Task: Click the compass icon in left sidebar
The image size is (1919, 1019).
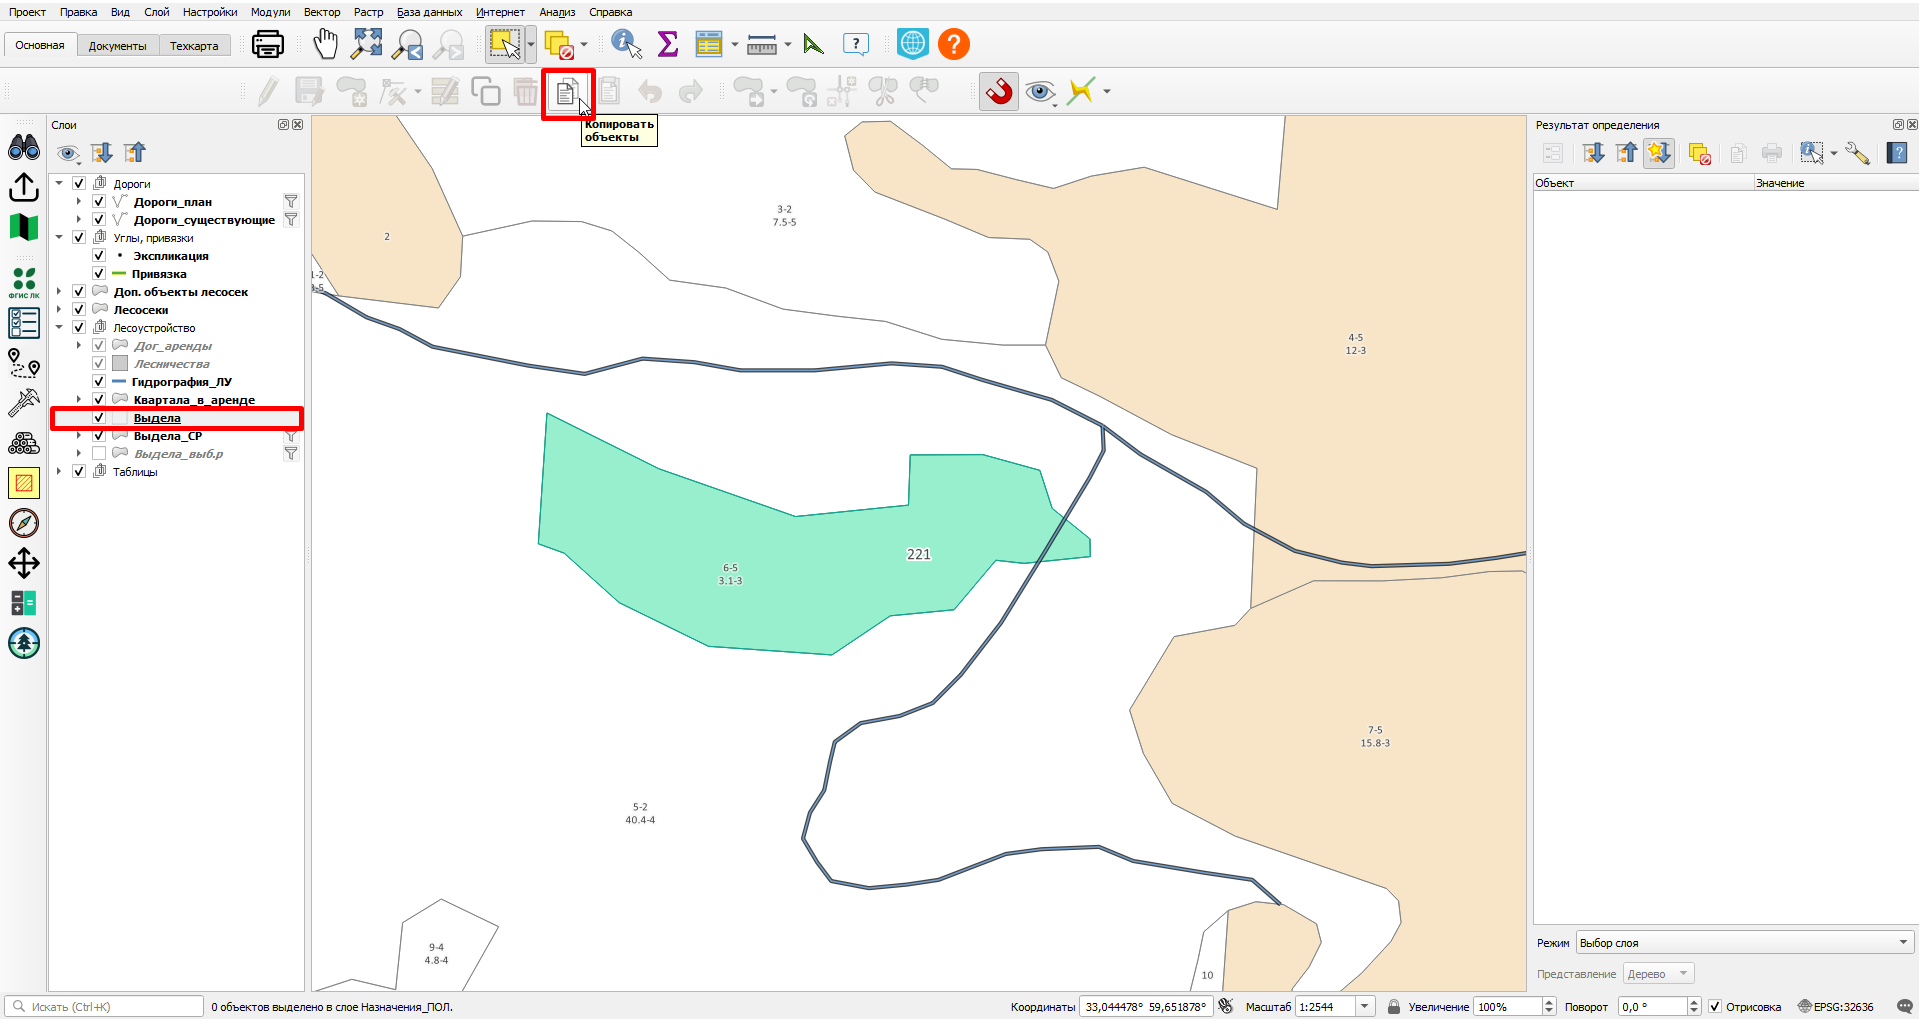Action: pos(24,523)
